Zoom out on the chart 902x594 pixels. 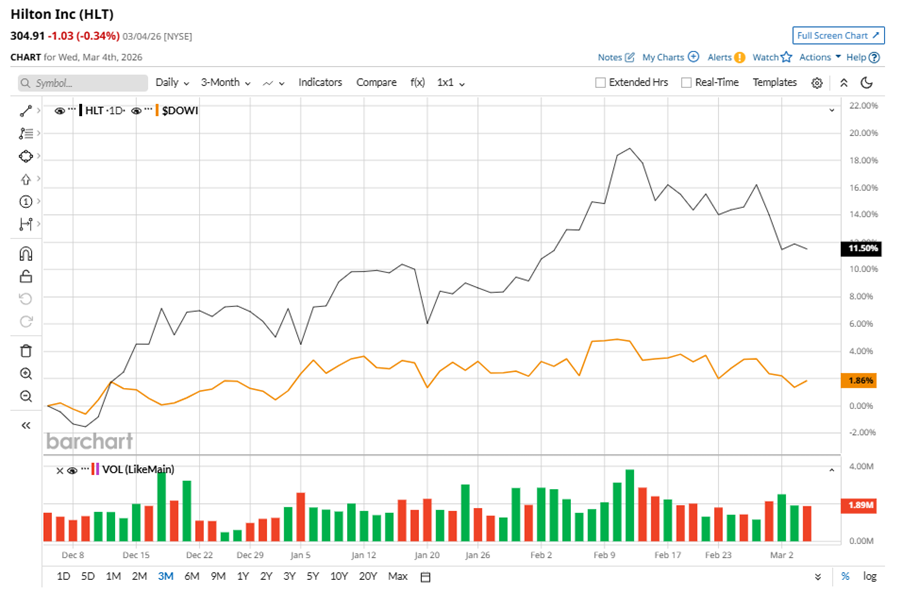pos(26,396)
